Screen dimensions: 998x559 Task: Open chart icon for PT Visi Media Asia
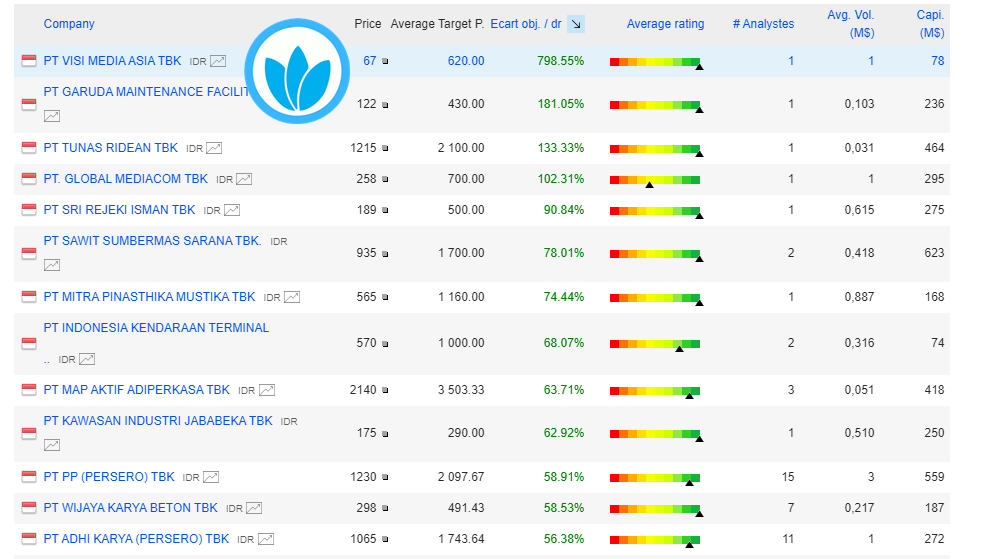218,61
